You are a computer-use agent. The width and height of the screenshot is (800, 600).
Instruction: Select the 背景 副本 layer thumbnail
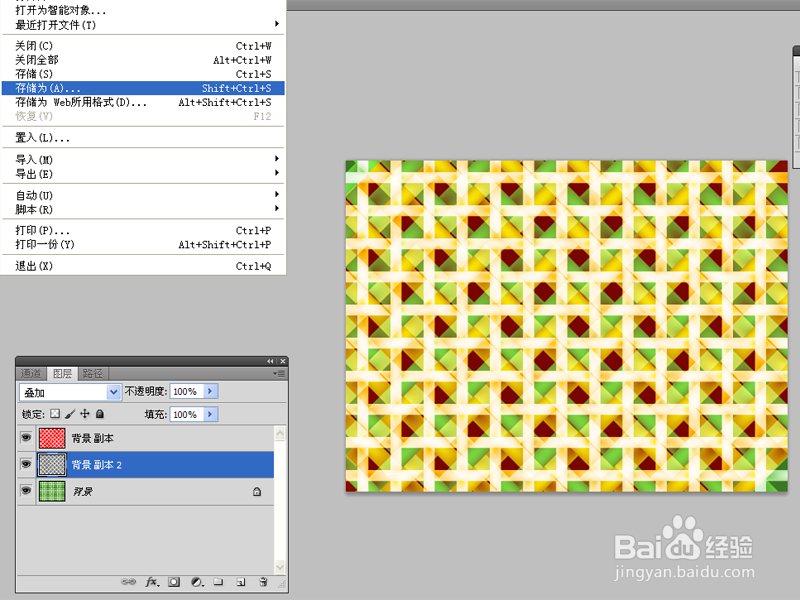[52, 438]
